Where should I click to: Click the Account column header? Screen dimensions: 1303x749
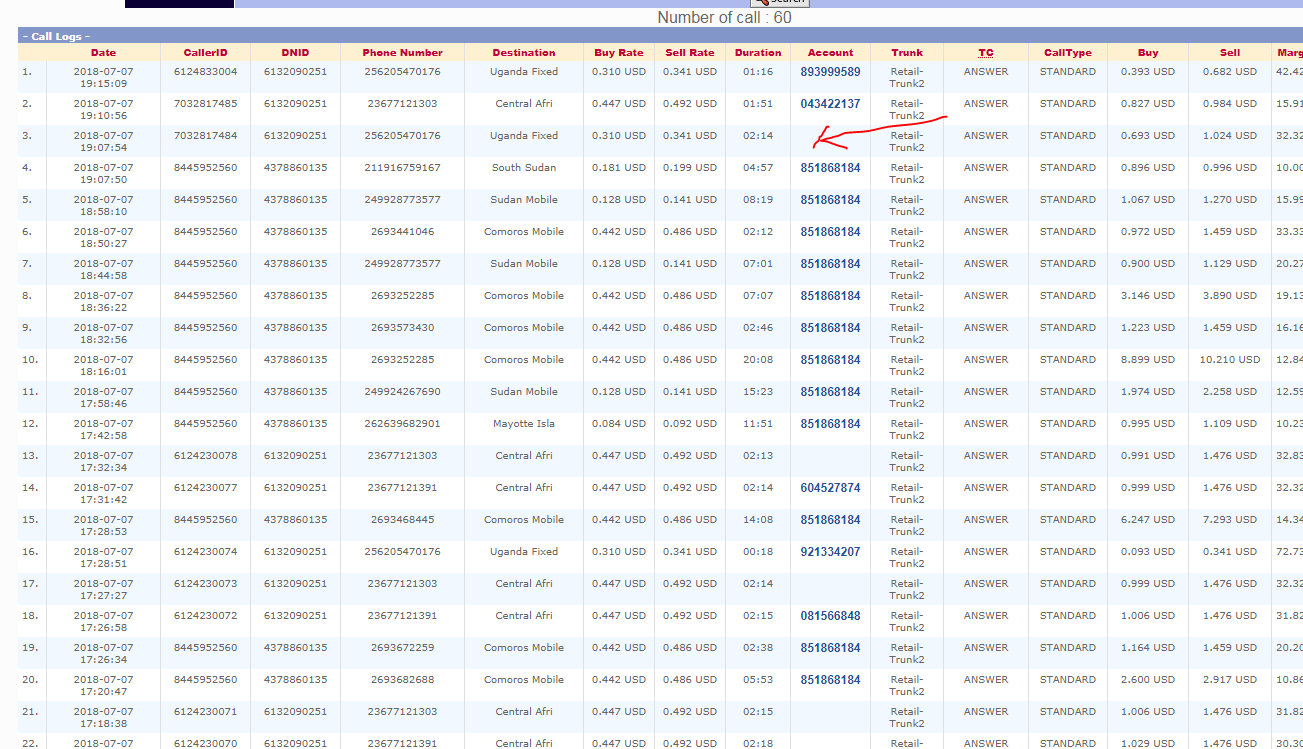point(830,53)
